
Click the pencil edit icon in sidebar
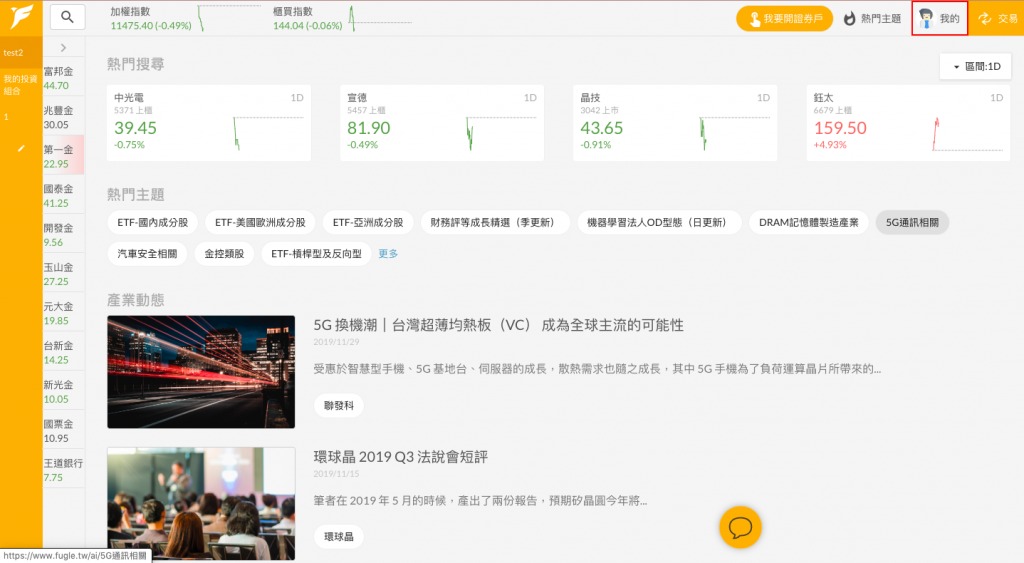click(x=21, y=149)
